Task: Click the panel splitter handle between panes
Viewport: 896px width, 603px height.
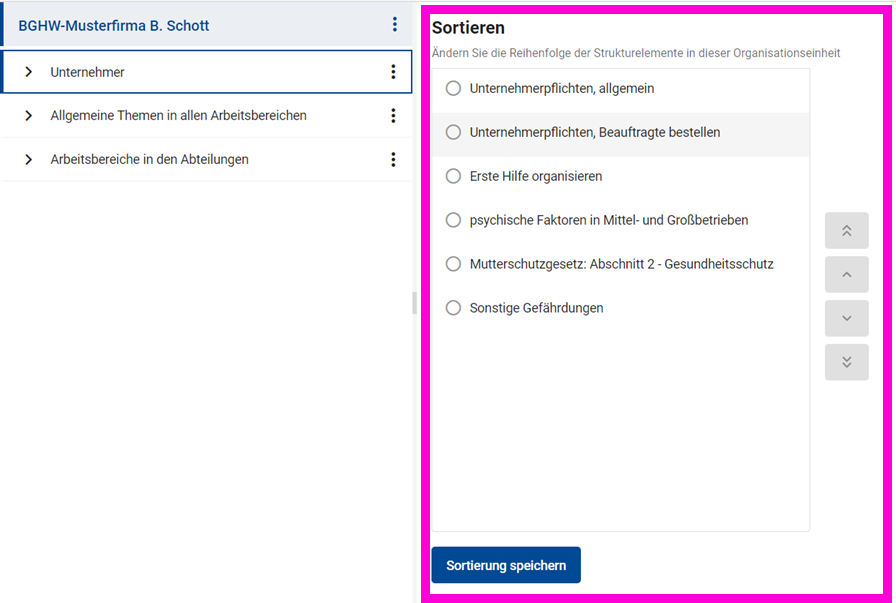Action: point(414,303)
